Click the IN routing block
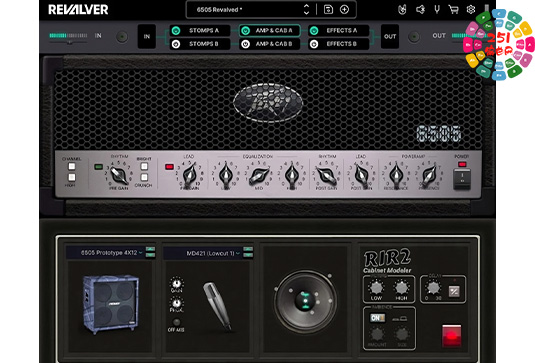 147,37
